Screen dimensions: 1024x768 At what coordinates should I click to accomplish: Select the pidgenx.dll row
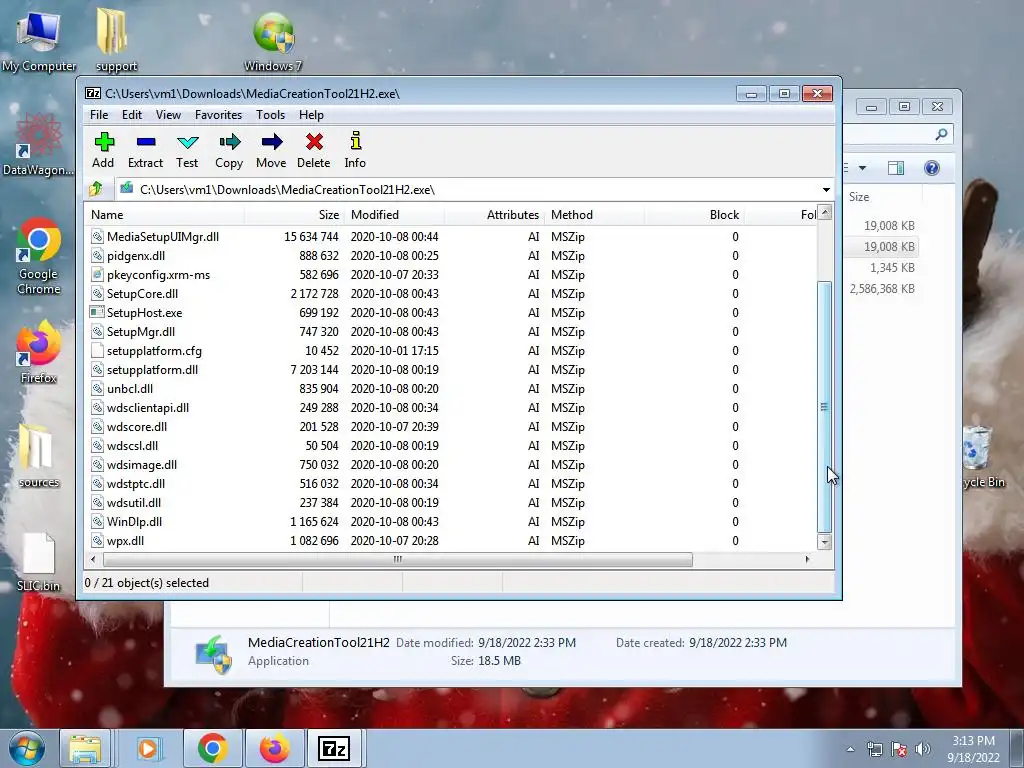tap(451, 255)
